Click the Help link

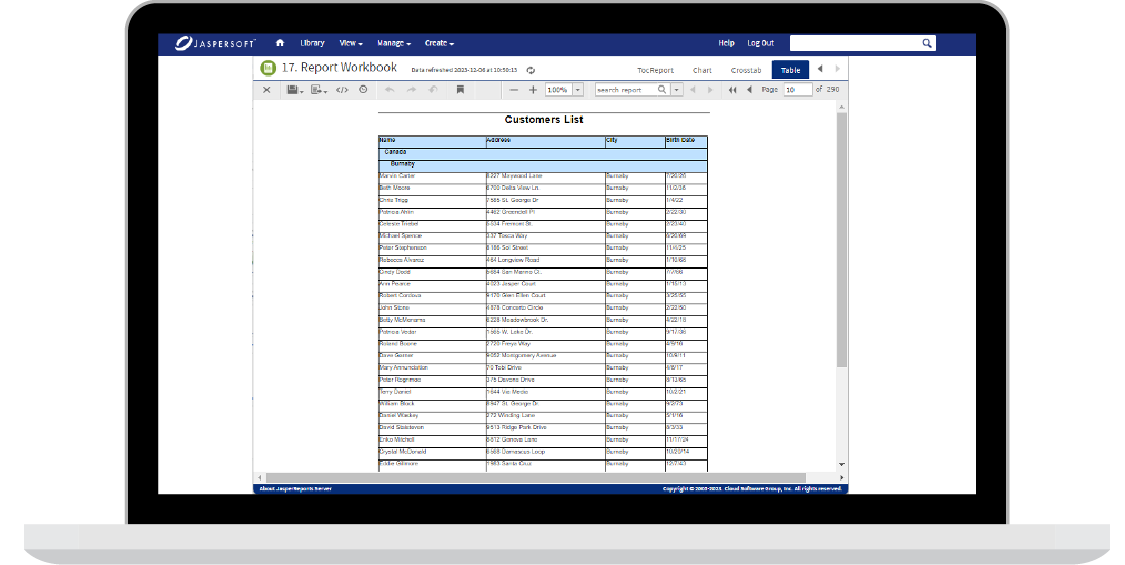click(726, 43)
